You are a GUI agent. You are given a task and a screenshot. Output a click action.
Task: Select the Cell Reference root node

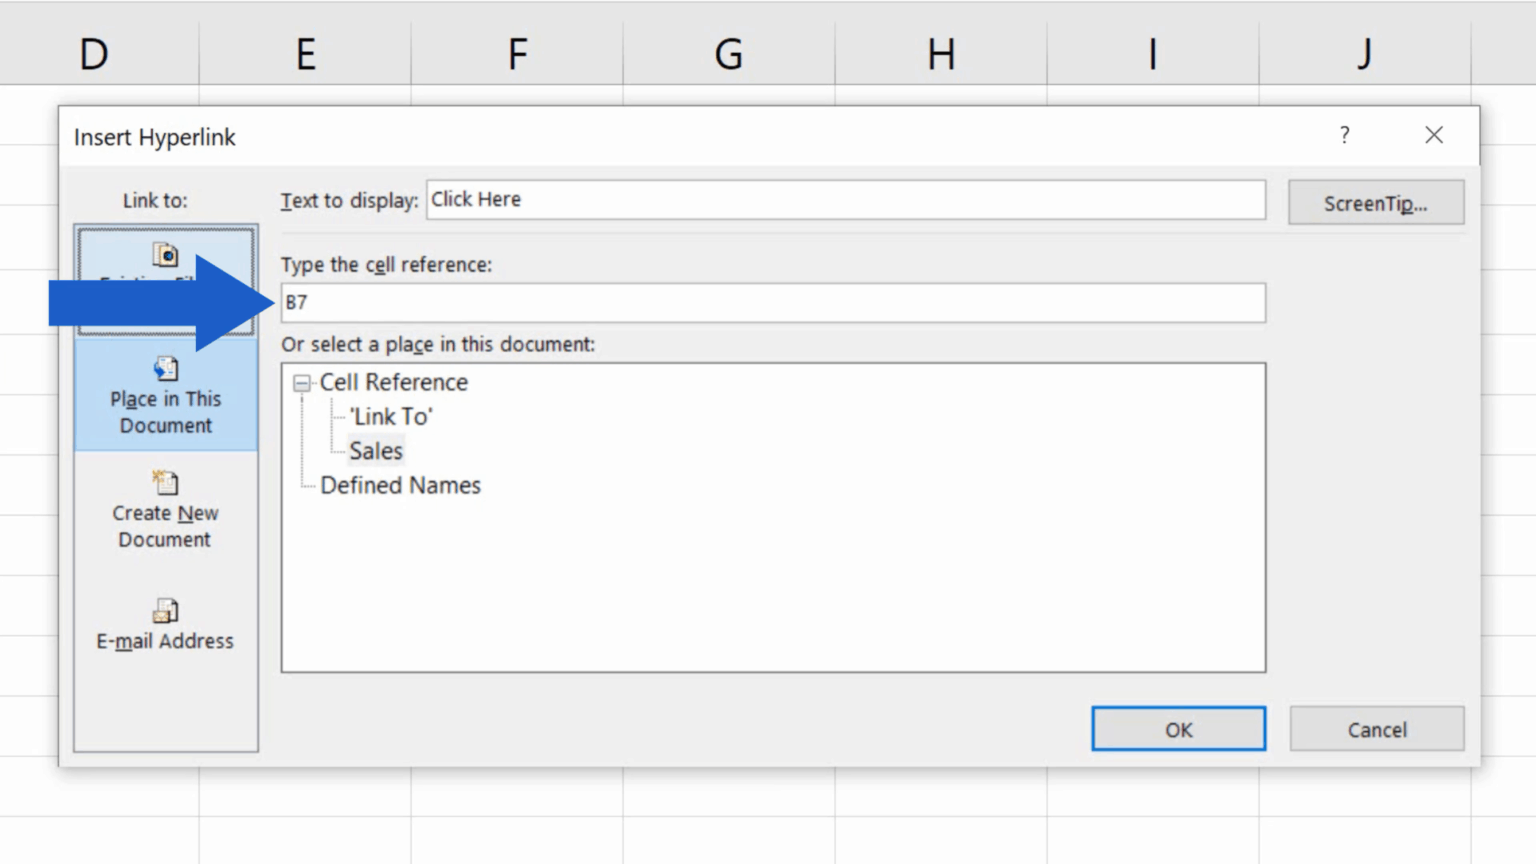[x=394, y=382]
